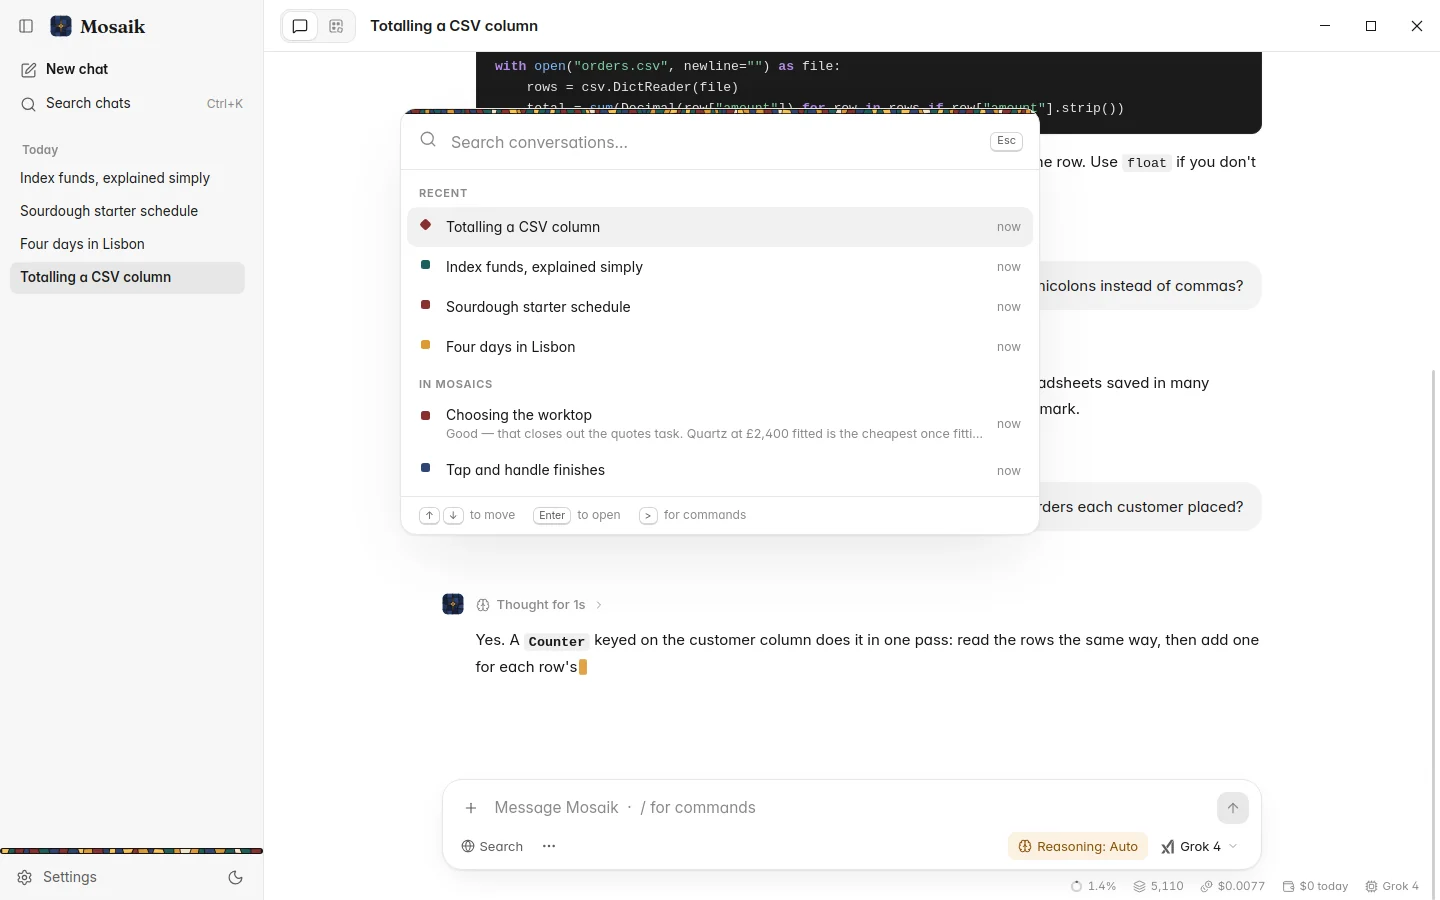
Task: Open Choosing the worktop mosaic result
Action: click(x=720, y=424)
